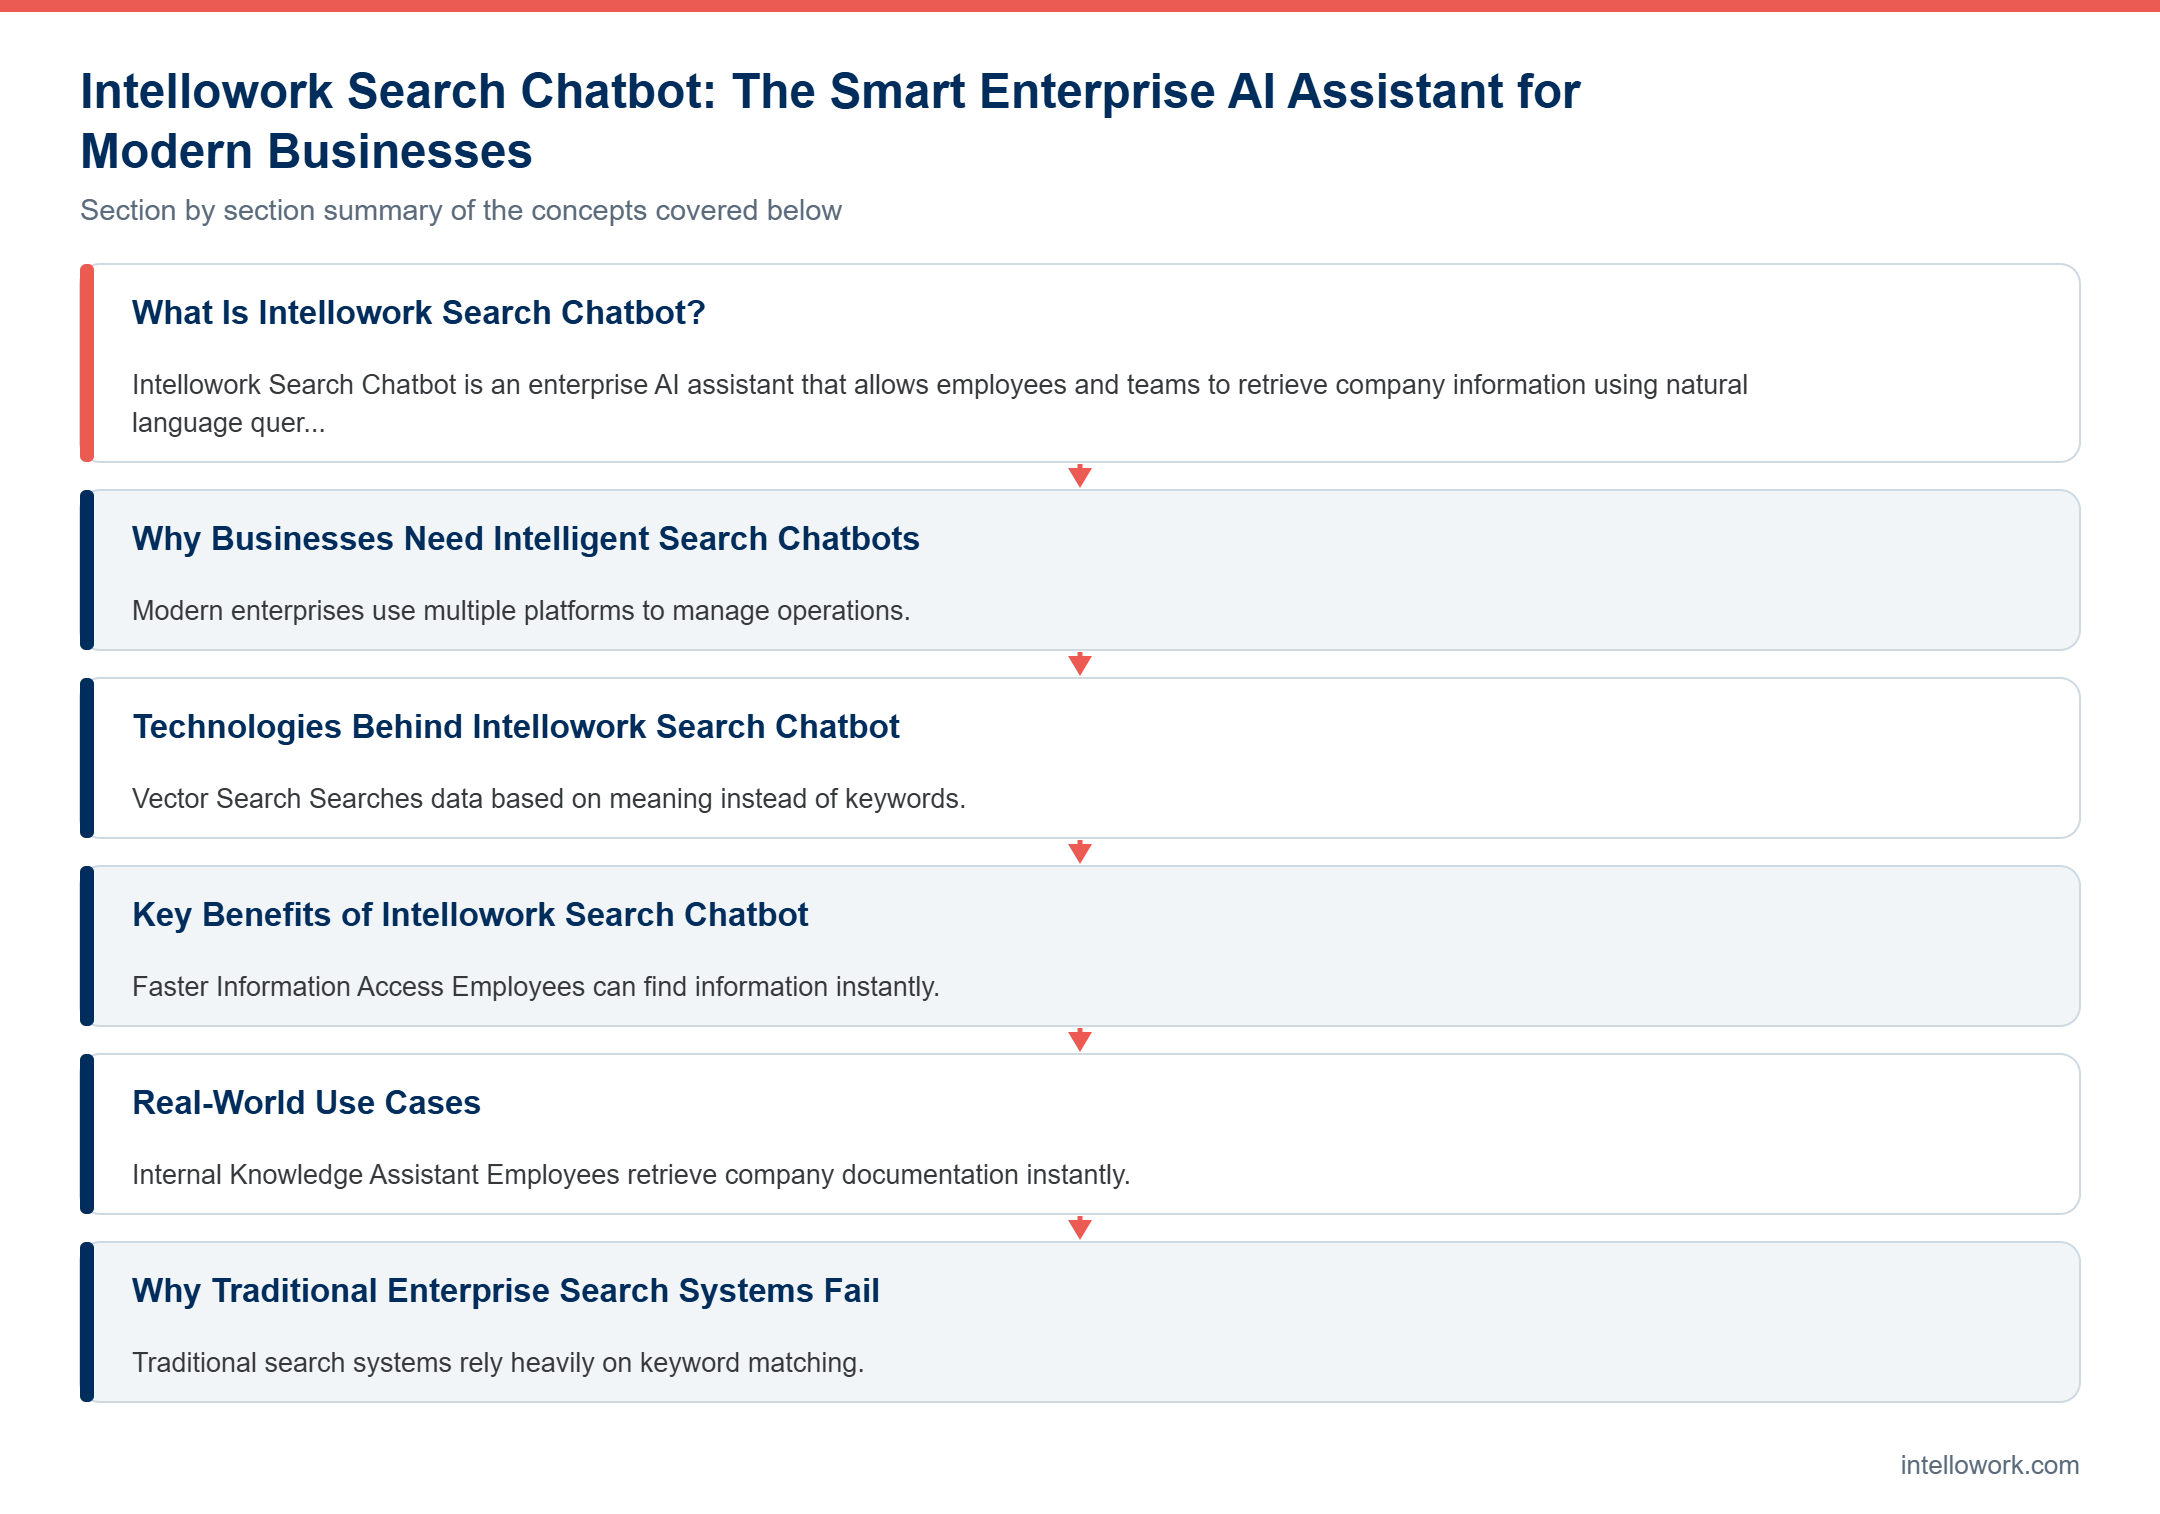Select 'Modern enterprises use multiple platforms to manage operations.'
The image size is (2160, 1514).
[x=521, y=611]
